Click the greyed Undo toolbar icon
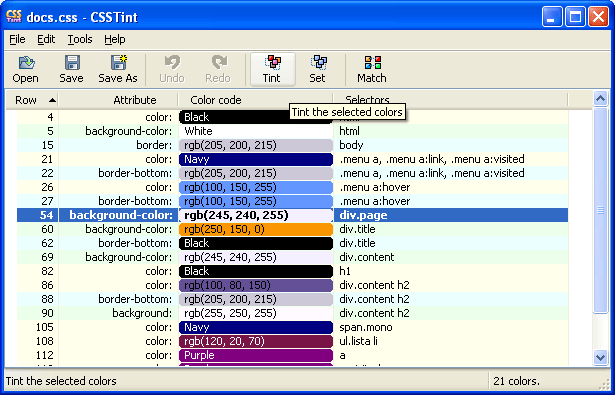615x395 pixels. (x=172, y=69)
